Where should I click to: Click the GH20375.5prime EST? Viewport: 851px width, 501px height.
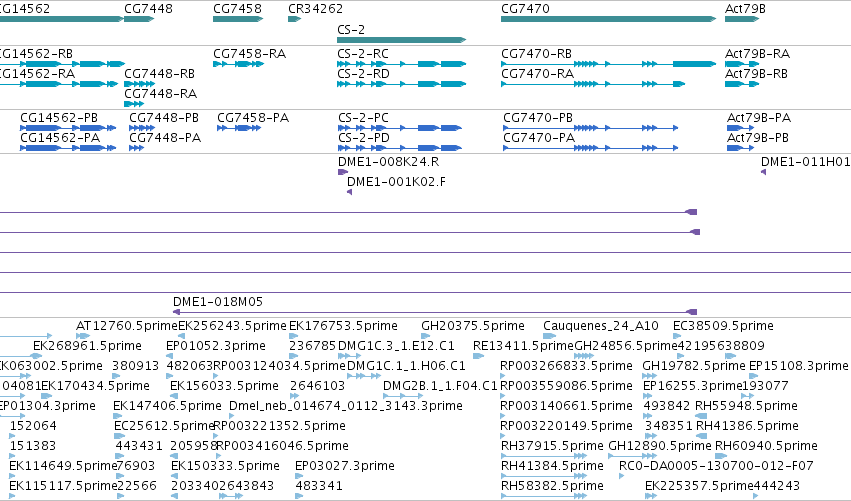click(426, 336)
